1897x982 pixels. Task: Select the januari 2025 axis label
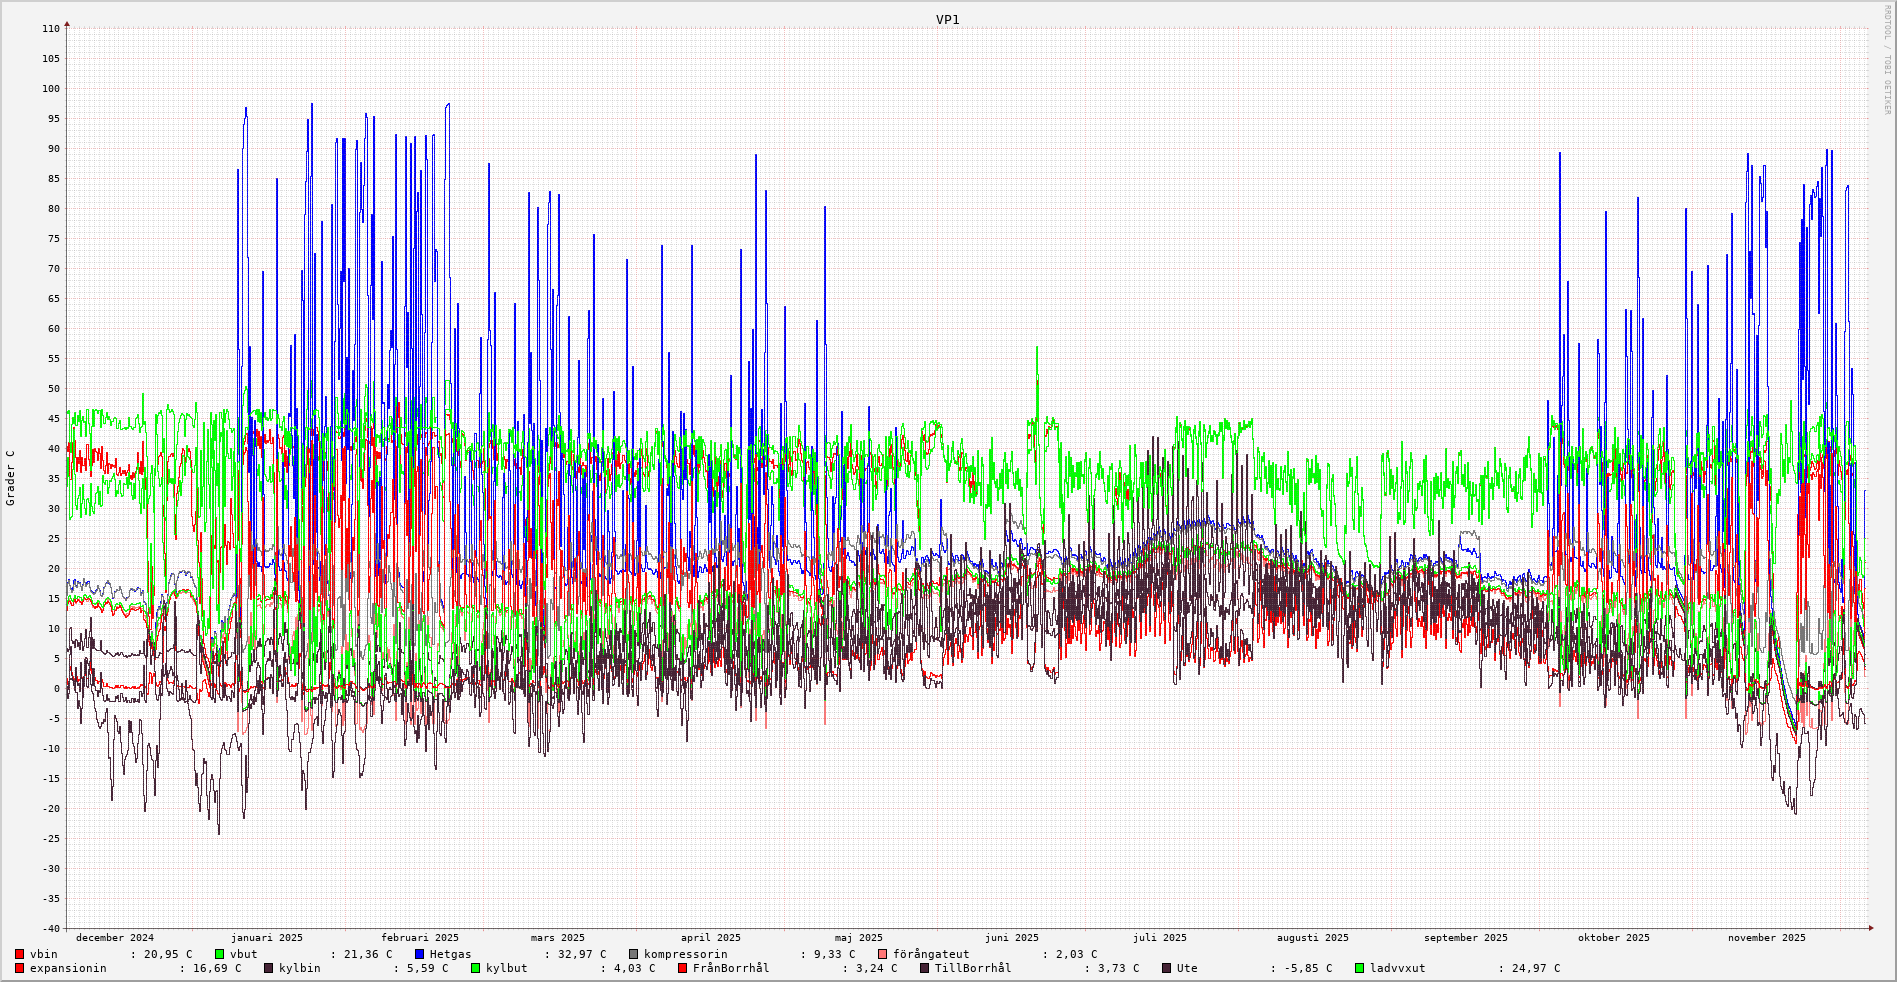(x=266, y=938)
